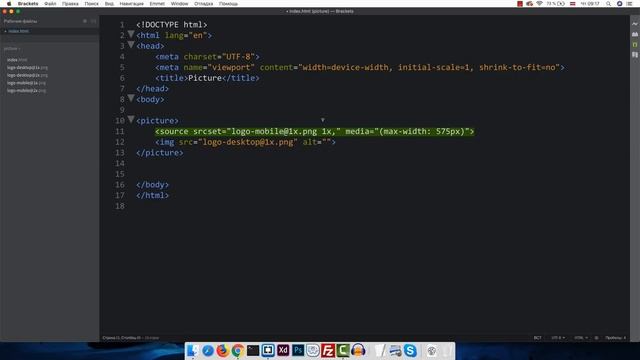This screenshot has height=360, width=640.
Task: Open the green C app in dock
Action: click(343, 351)
